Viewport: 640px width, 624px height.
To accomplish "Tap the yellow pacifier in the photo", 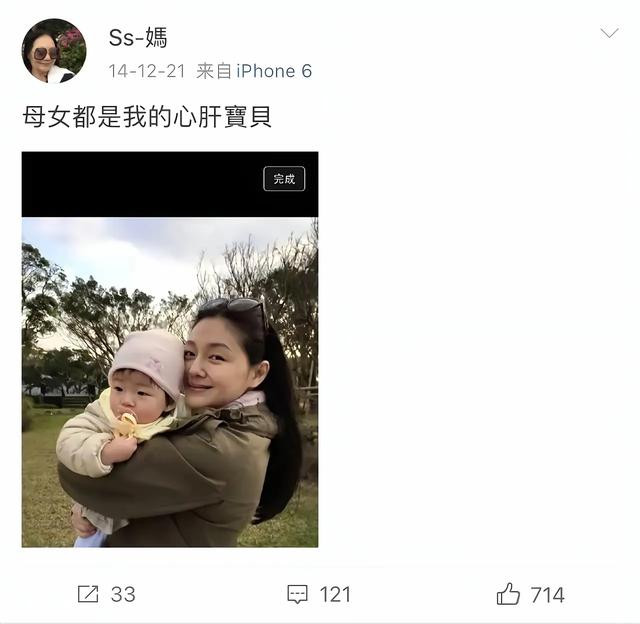I will pos(127,424).
